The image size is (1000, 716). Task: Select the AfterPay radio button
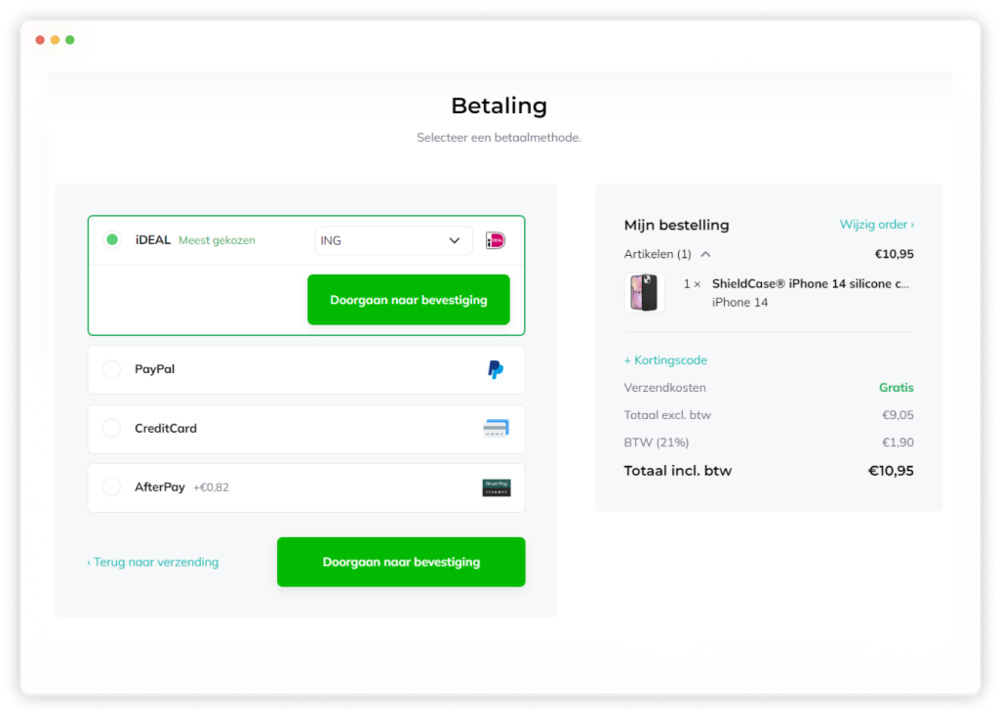[112, 487]
